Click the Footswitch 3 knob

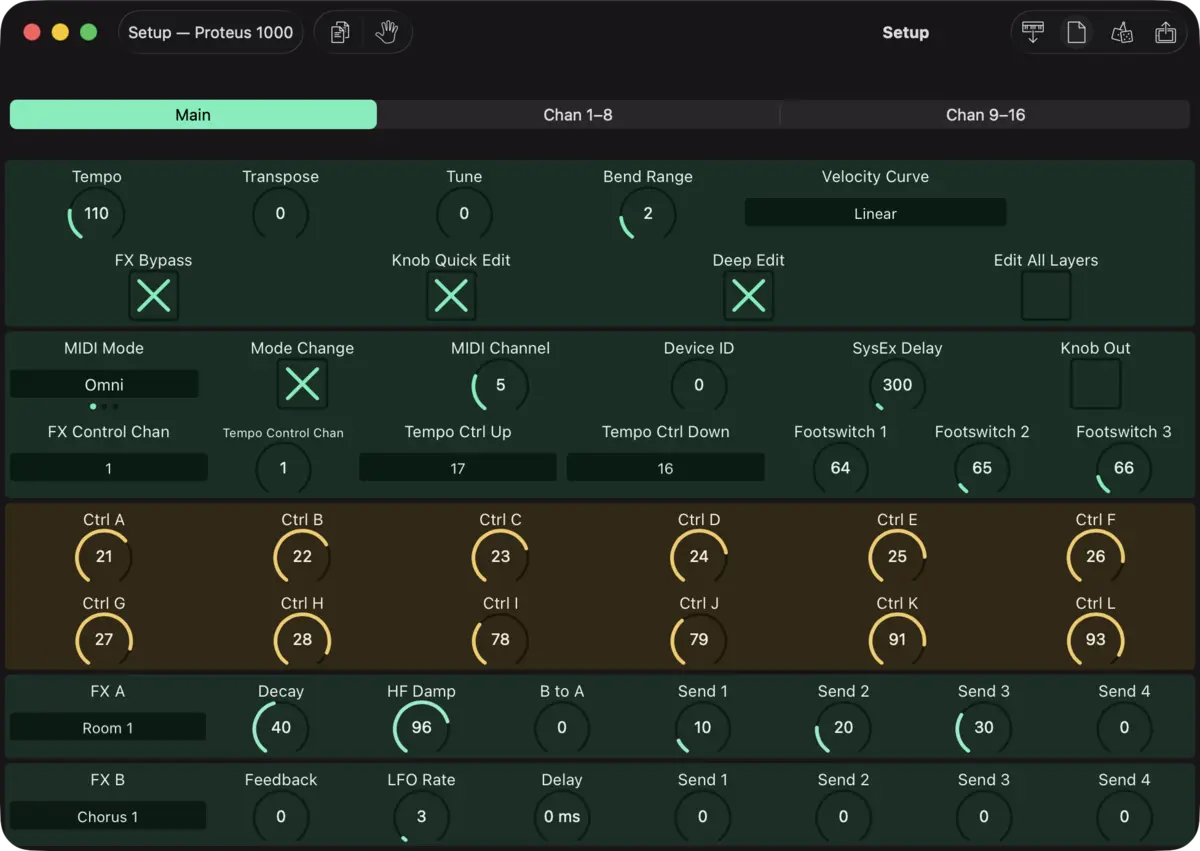[x=1124, y=468]
